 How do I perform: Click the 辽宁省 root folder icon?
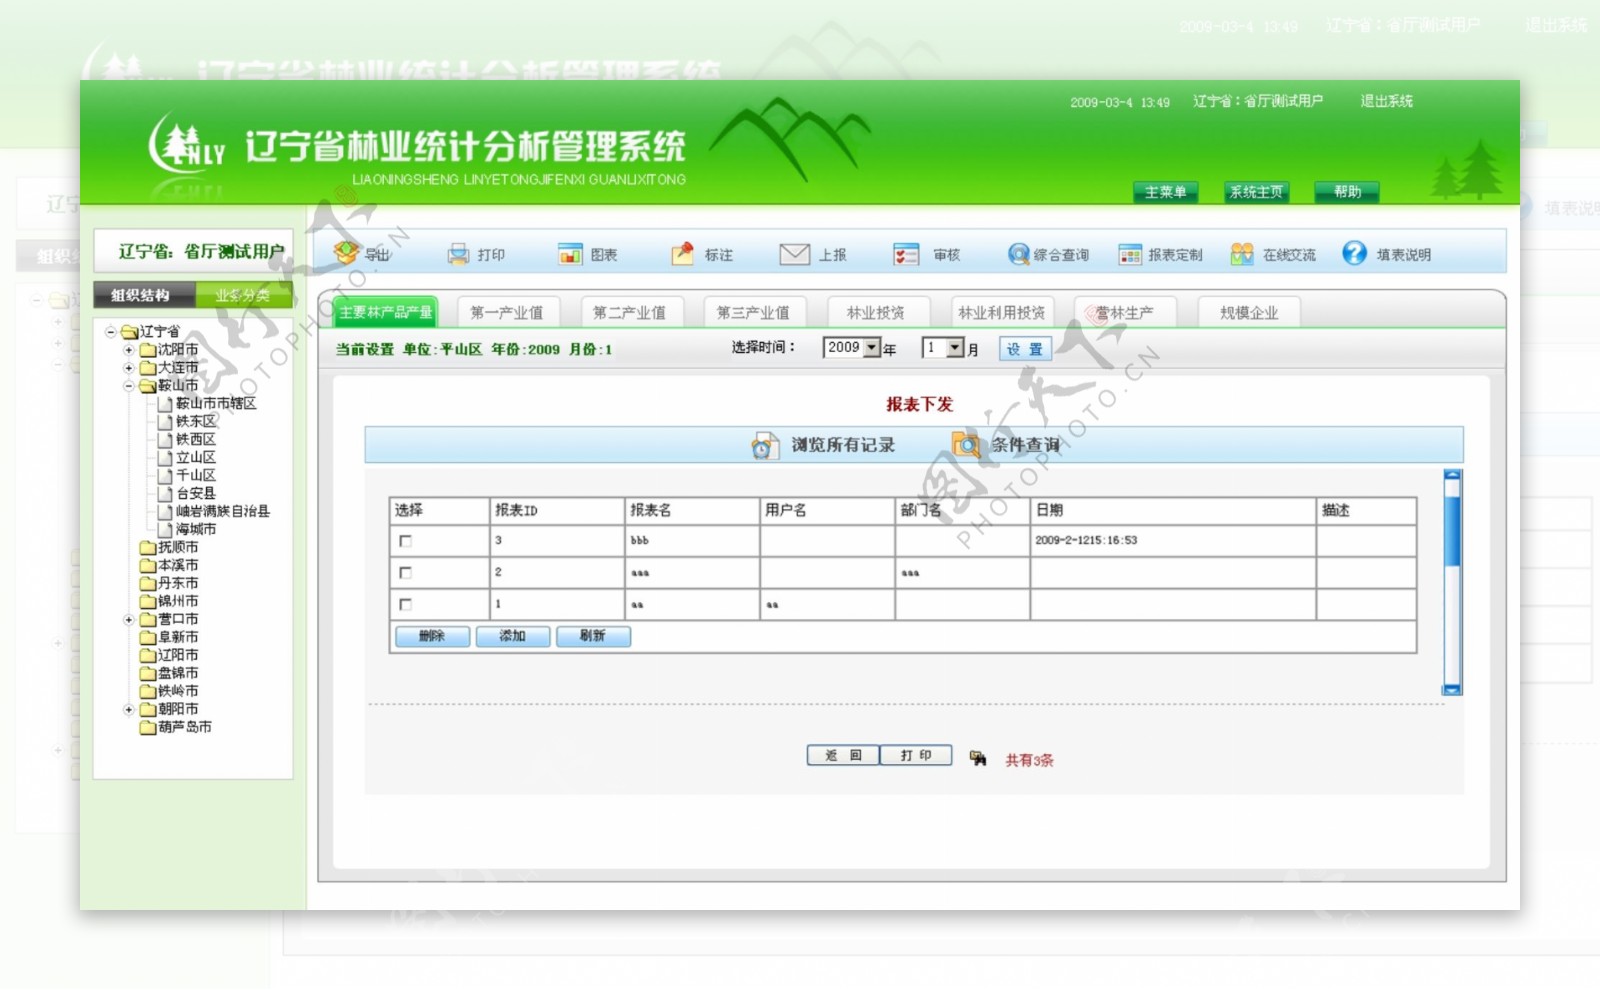129,332
